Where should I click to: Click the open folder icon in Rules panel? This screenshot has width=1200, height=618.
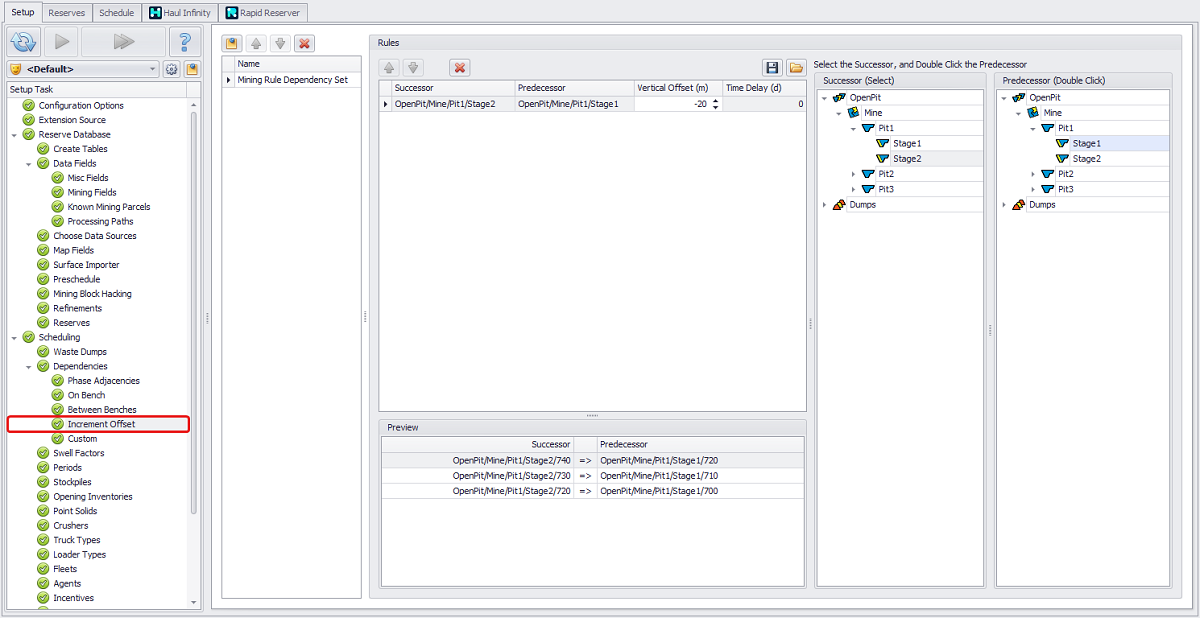point(795,68)
